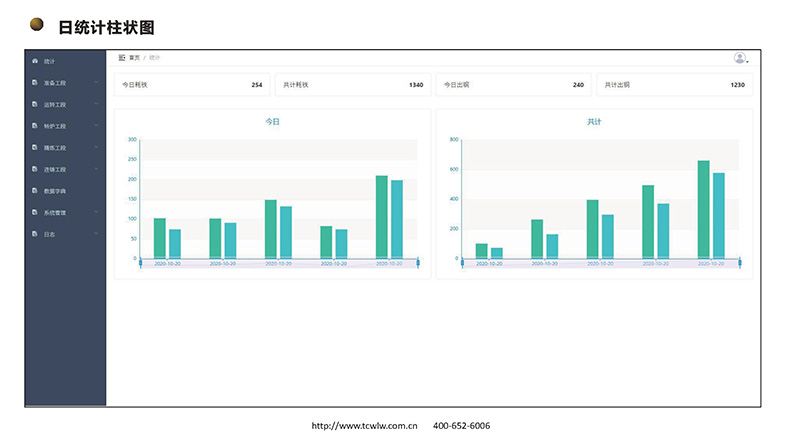Click the 400-652-6006 phone number

461,426
